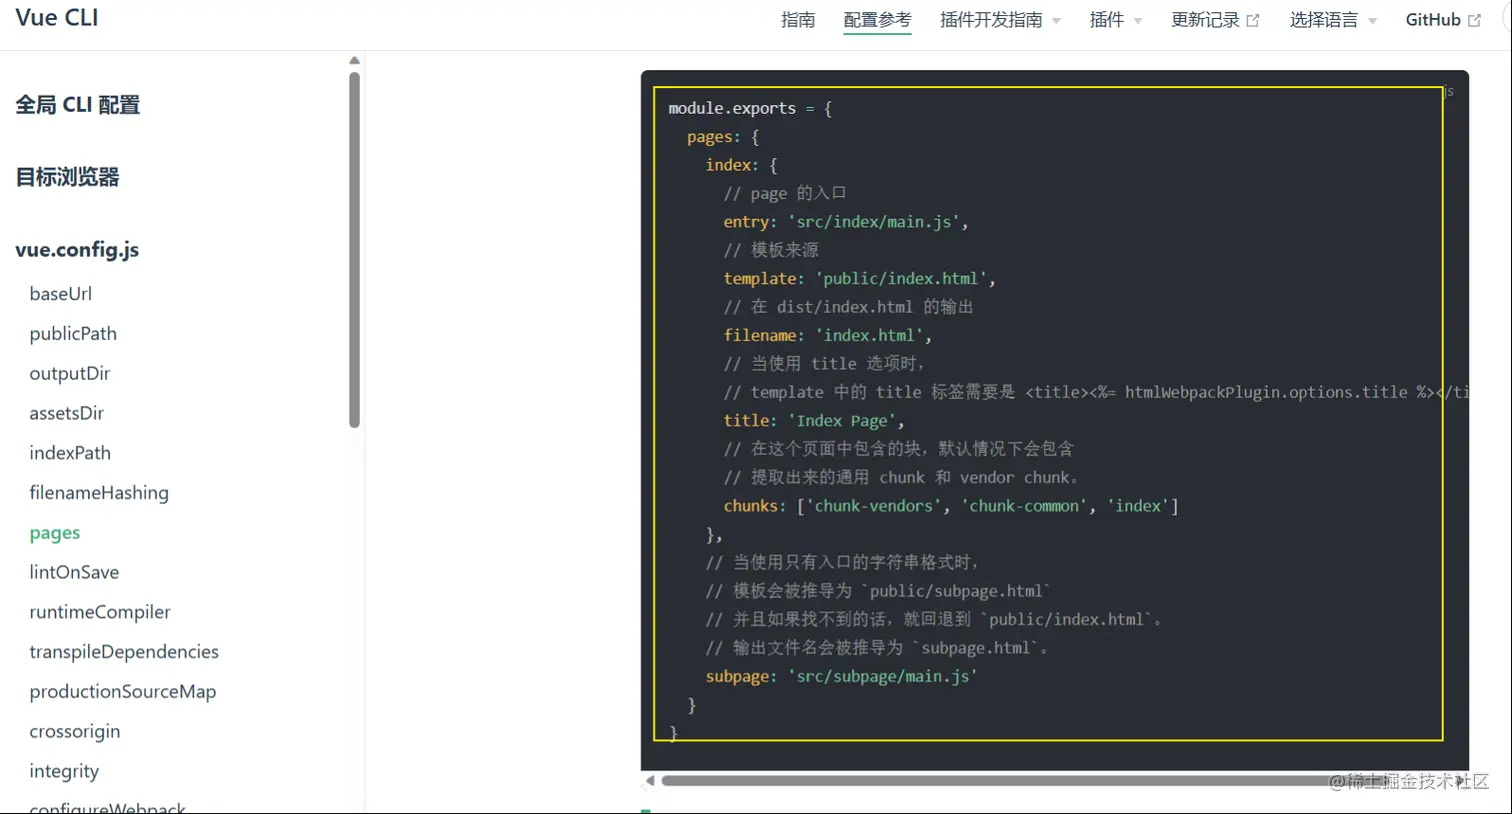Click the code block scroll-left arrow
This screenshot has height=814, width=1512.
650,780
